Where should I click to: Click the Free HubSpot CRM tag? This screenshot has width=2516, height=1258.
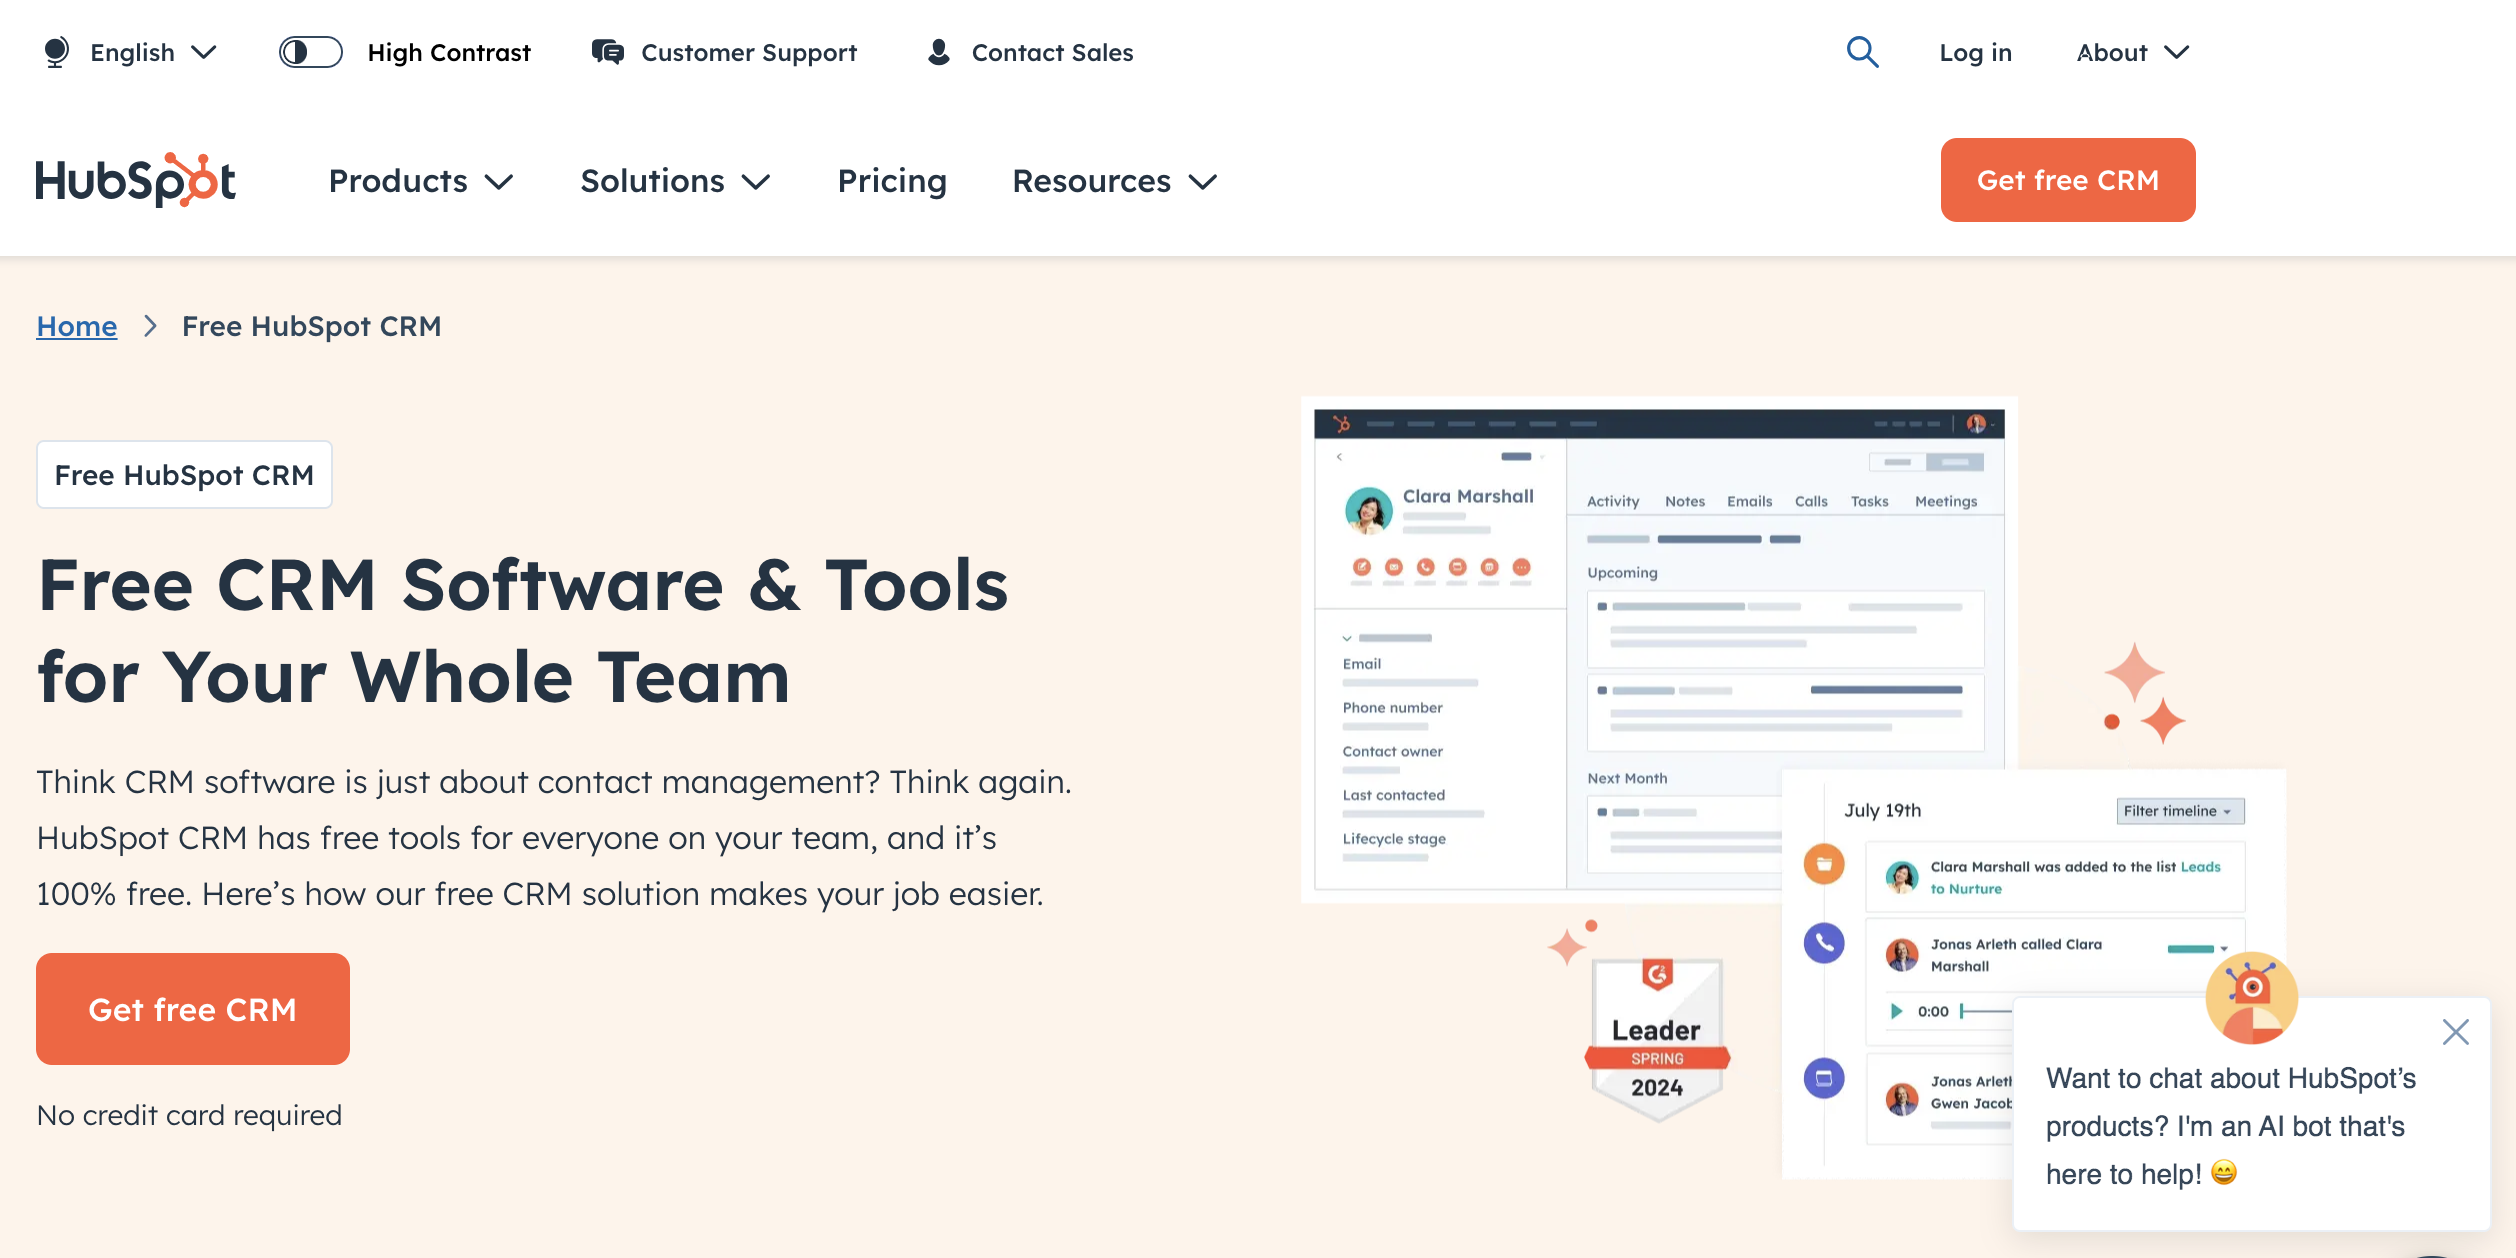184,475
